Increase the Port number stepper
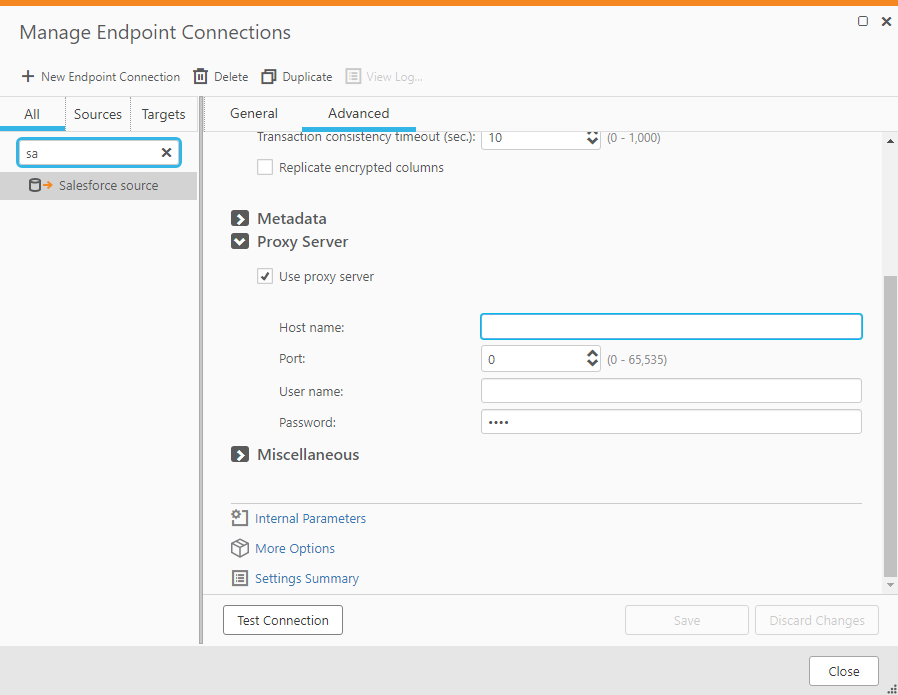Viewport: 898px width, 695px height. [x=593, y=353]
